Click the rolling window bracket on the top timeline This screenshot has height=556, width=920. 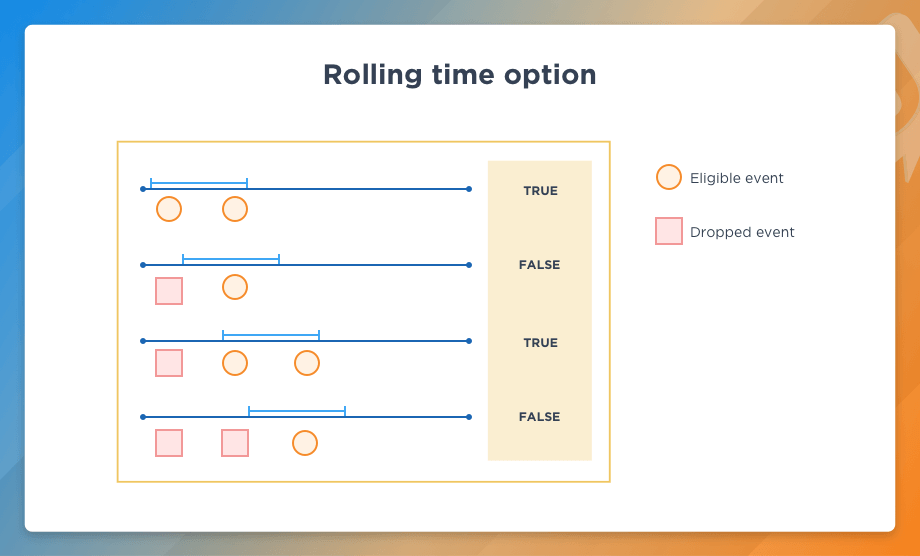coord(199,183)
